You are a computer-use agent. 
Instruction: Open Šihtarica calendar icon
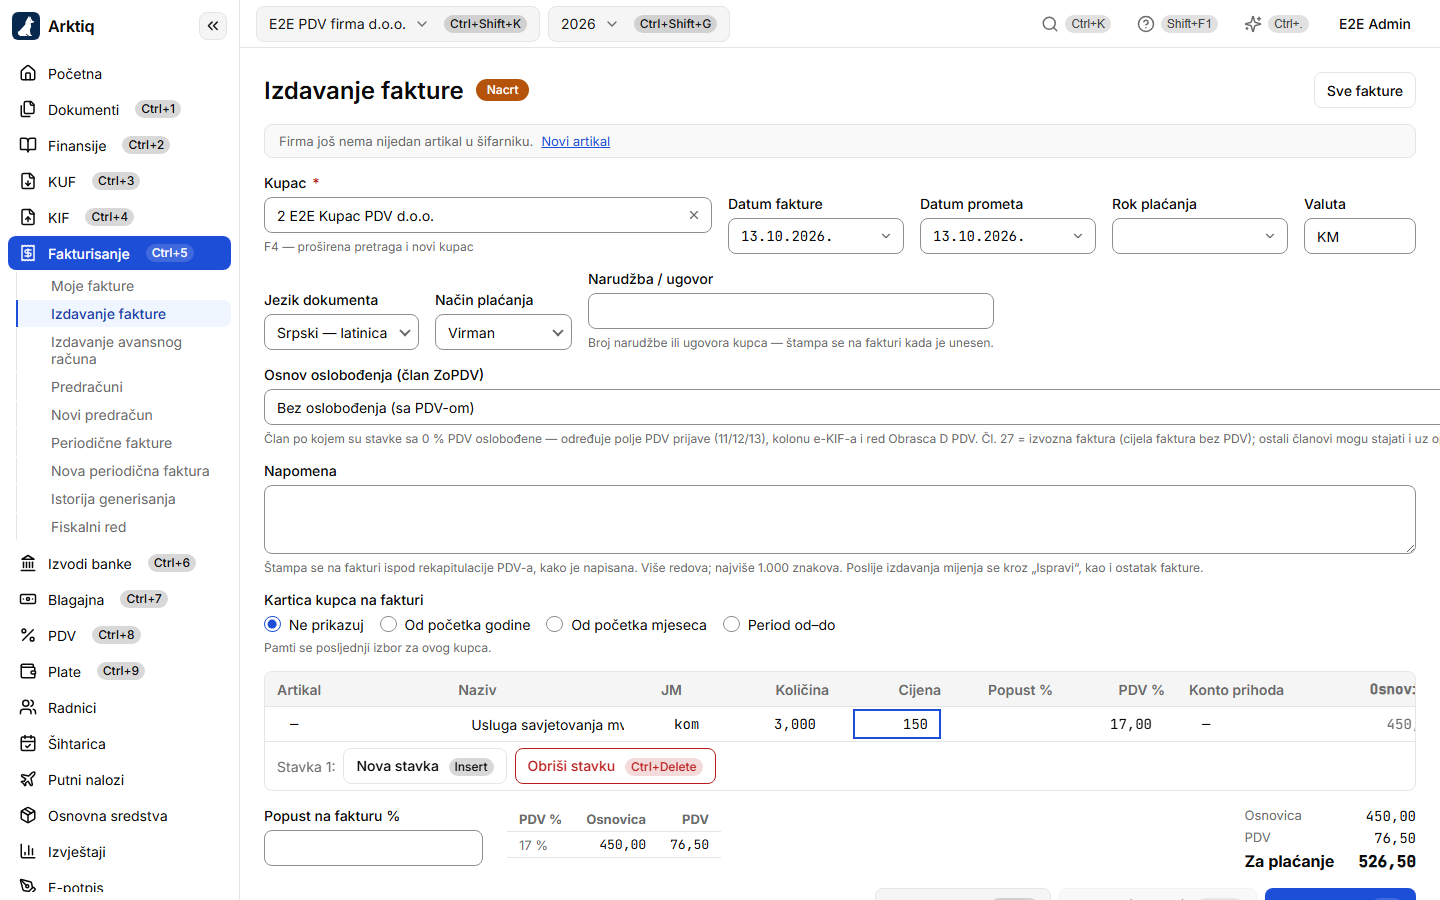point(28,743)
